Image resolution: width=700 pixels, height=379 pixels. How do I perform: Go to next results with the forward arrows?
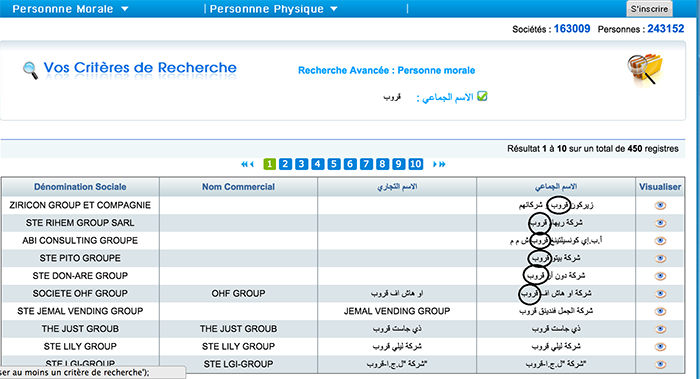click(x=439, y=164)
